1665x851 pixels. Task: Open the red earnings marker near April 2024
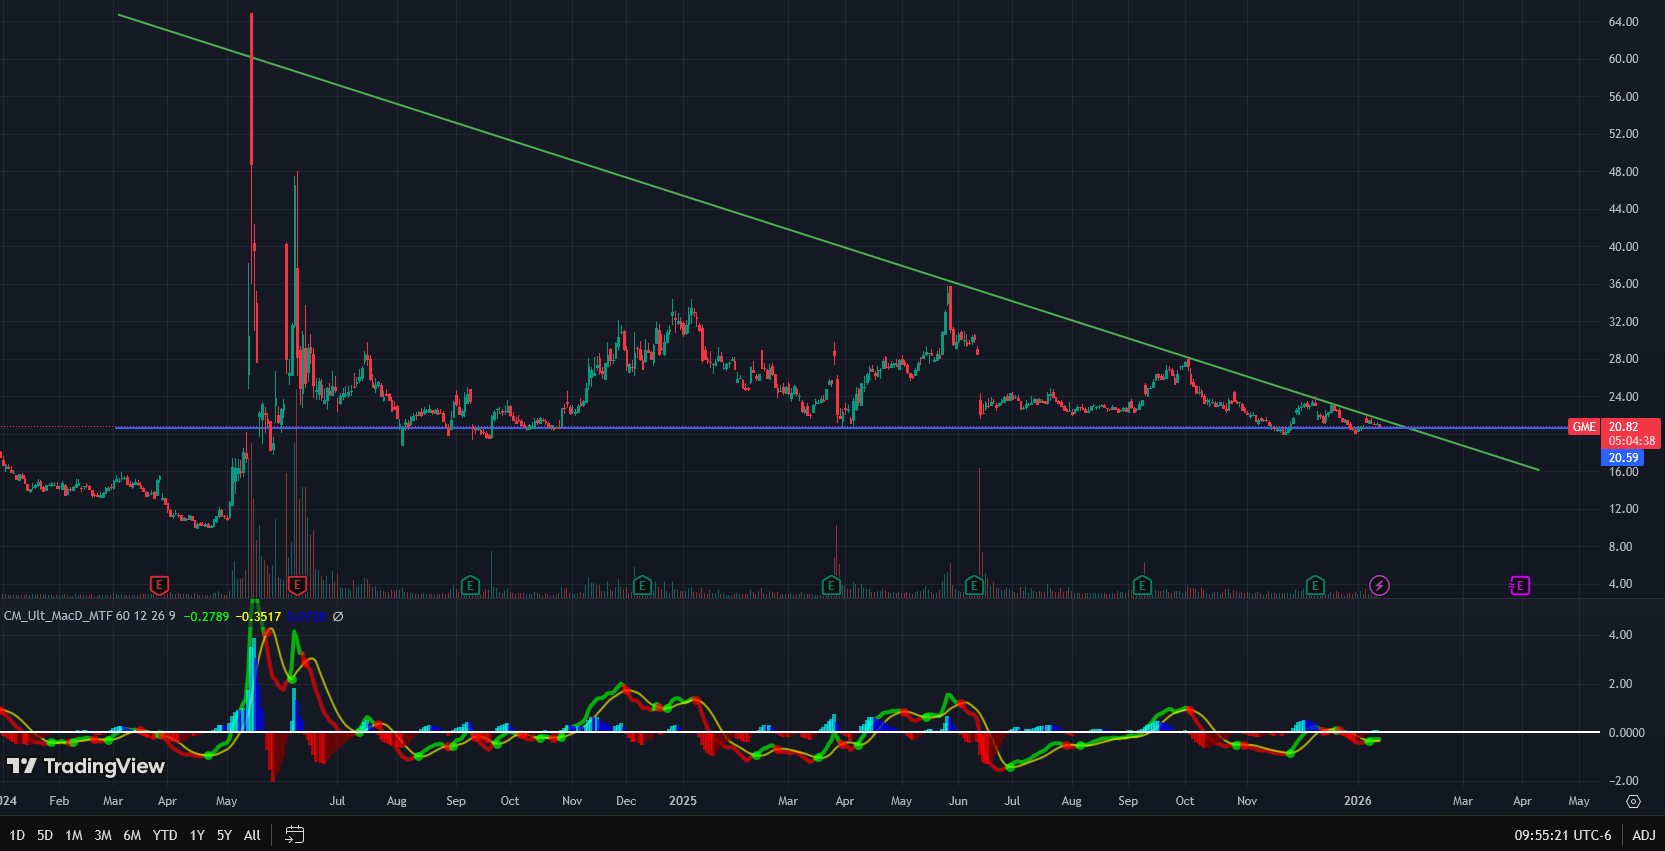[159, 585]
